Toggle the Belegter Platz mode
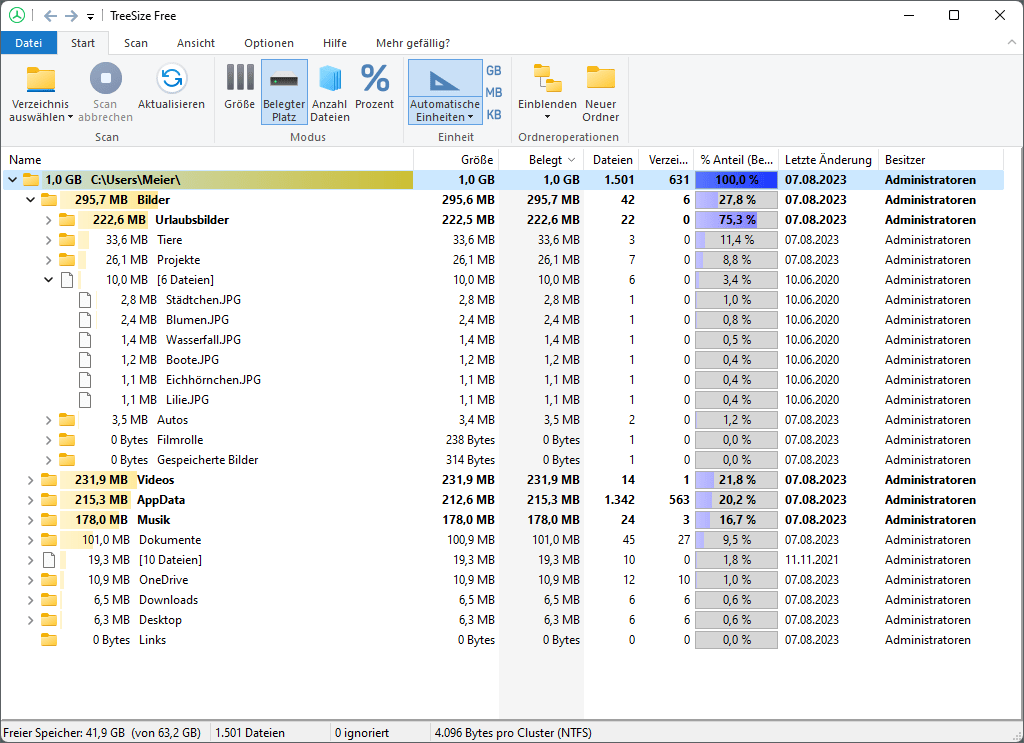 tap(284, 91)
